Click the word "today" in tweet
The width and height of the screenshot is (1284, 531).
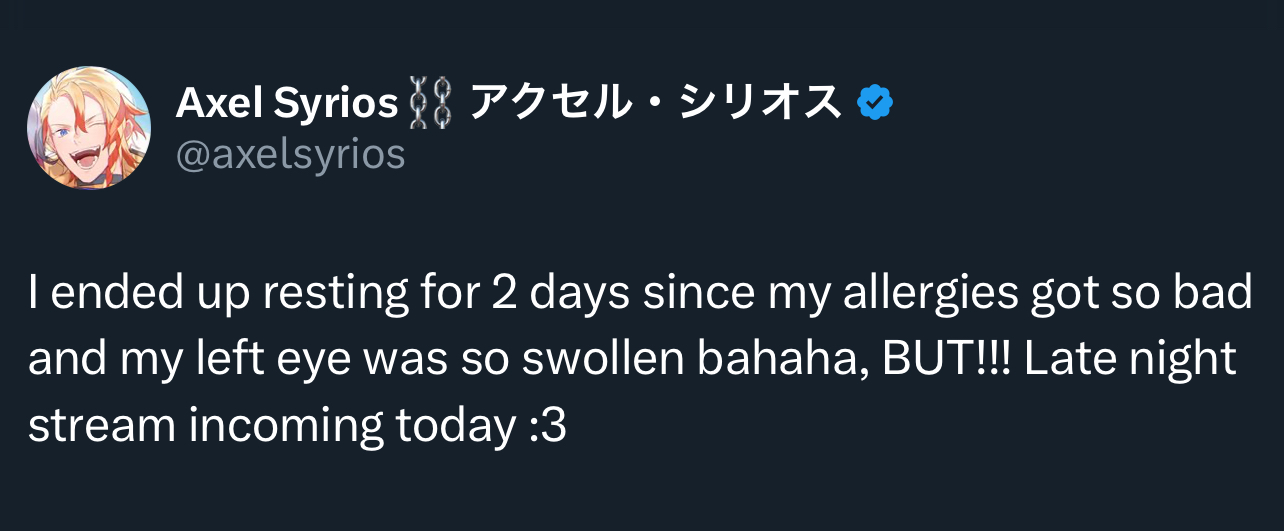[x=454, y=426]
